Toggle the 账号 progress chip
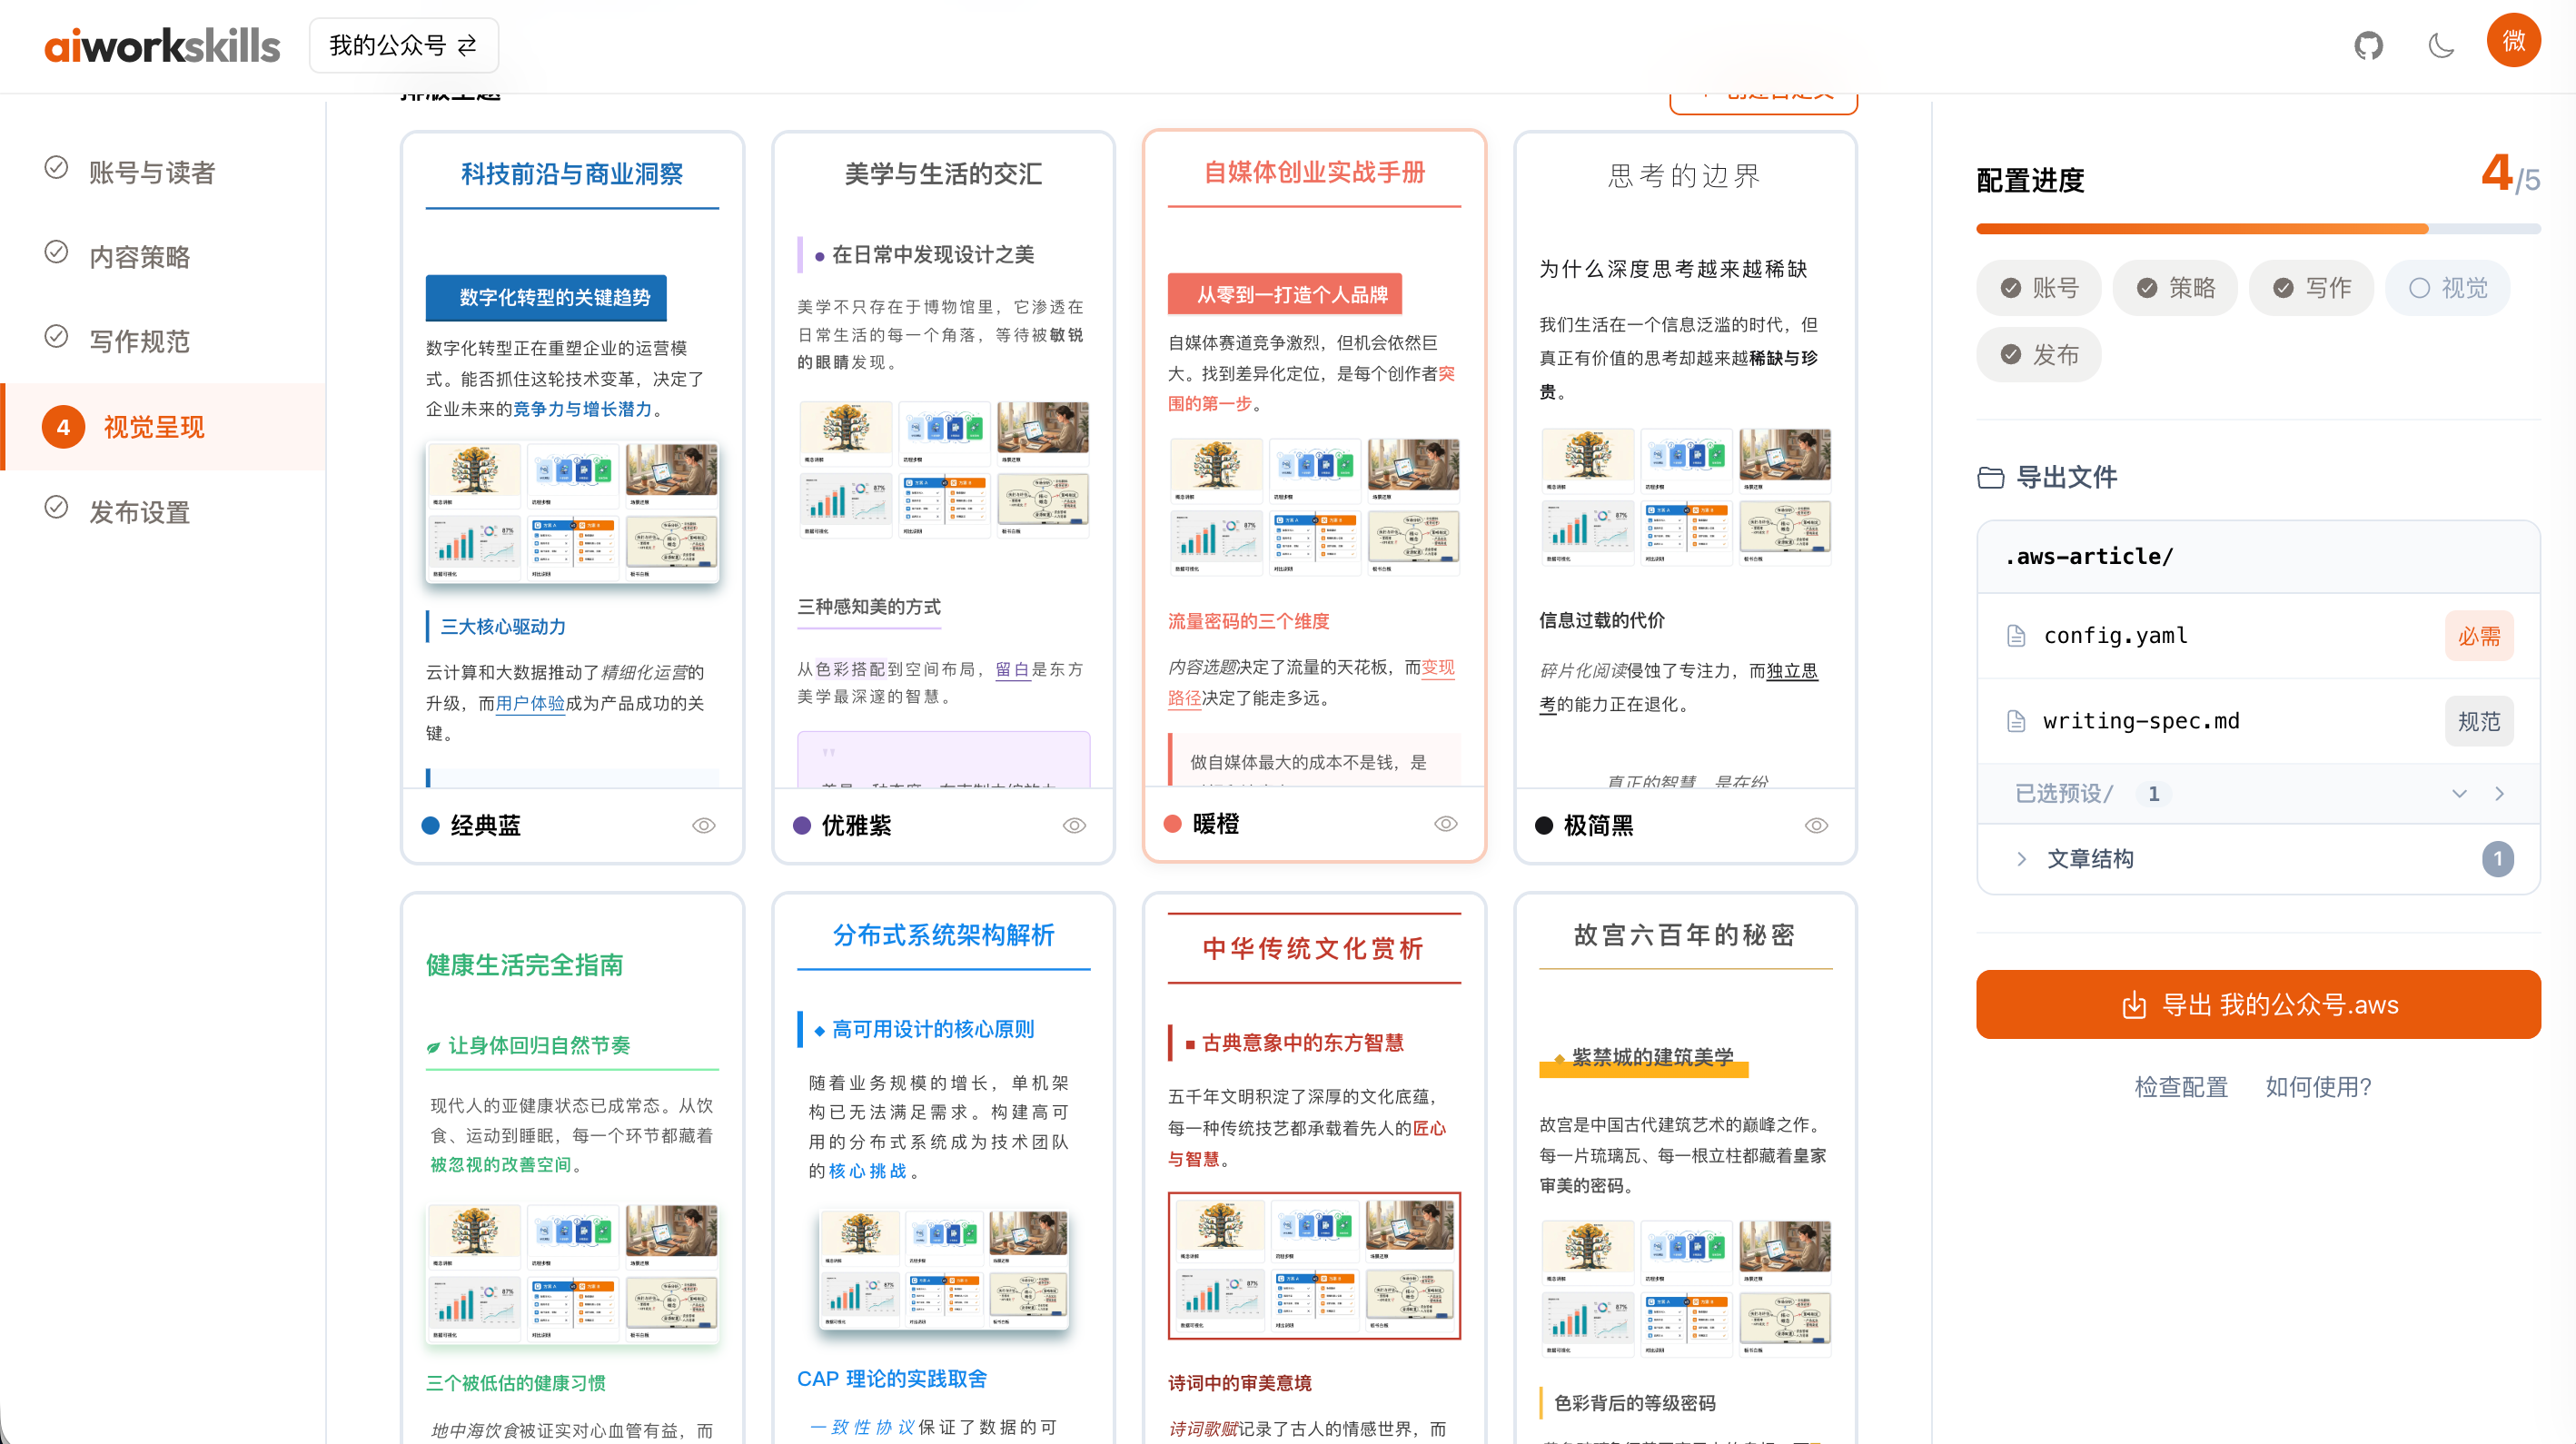2576x1444 pixels. click(x=2038, y=288)
